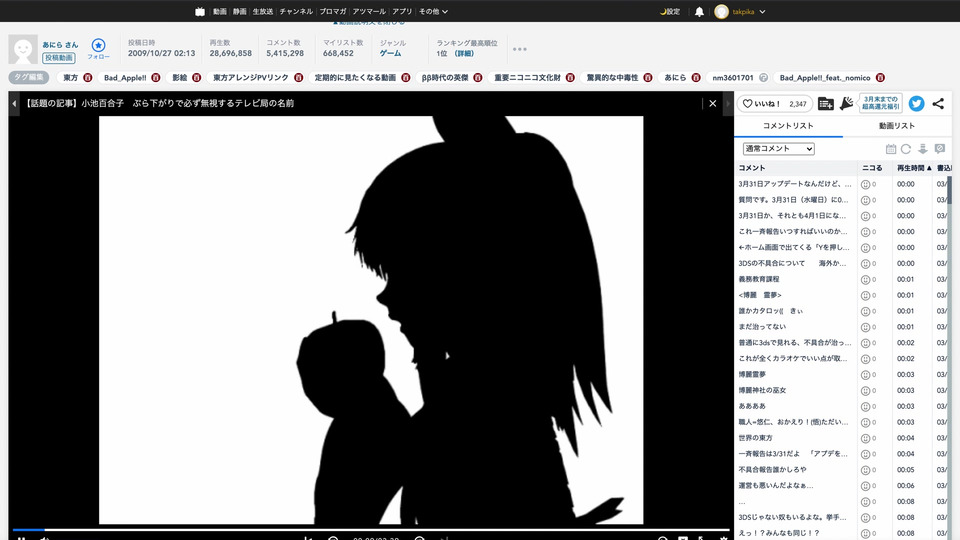Click the takpika user avatar
The image size is (960, 540).
tap(721, 12)
